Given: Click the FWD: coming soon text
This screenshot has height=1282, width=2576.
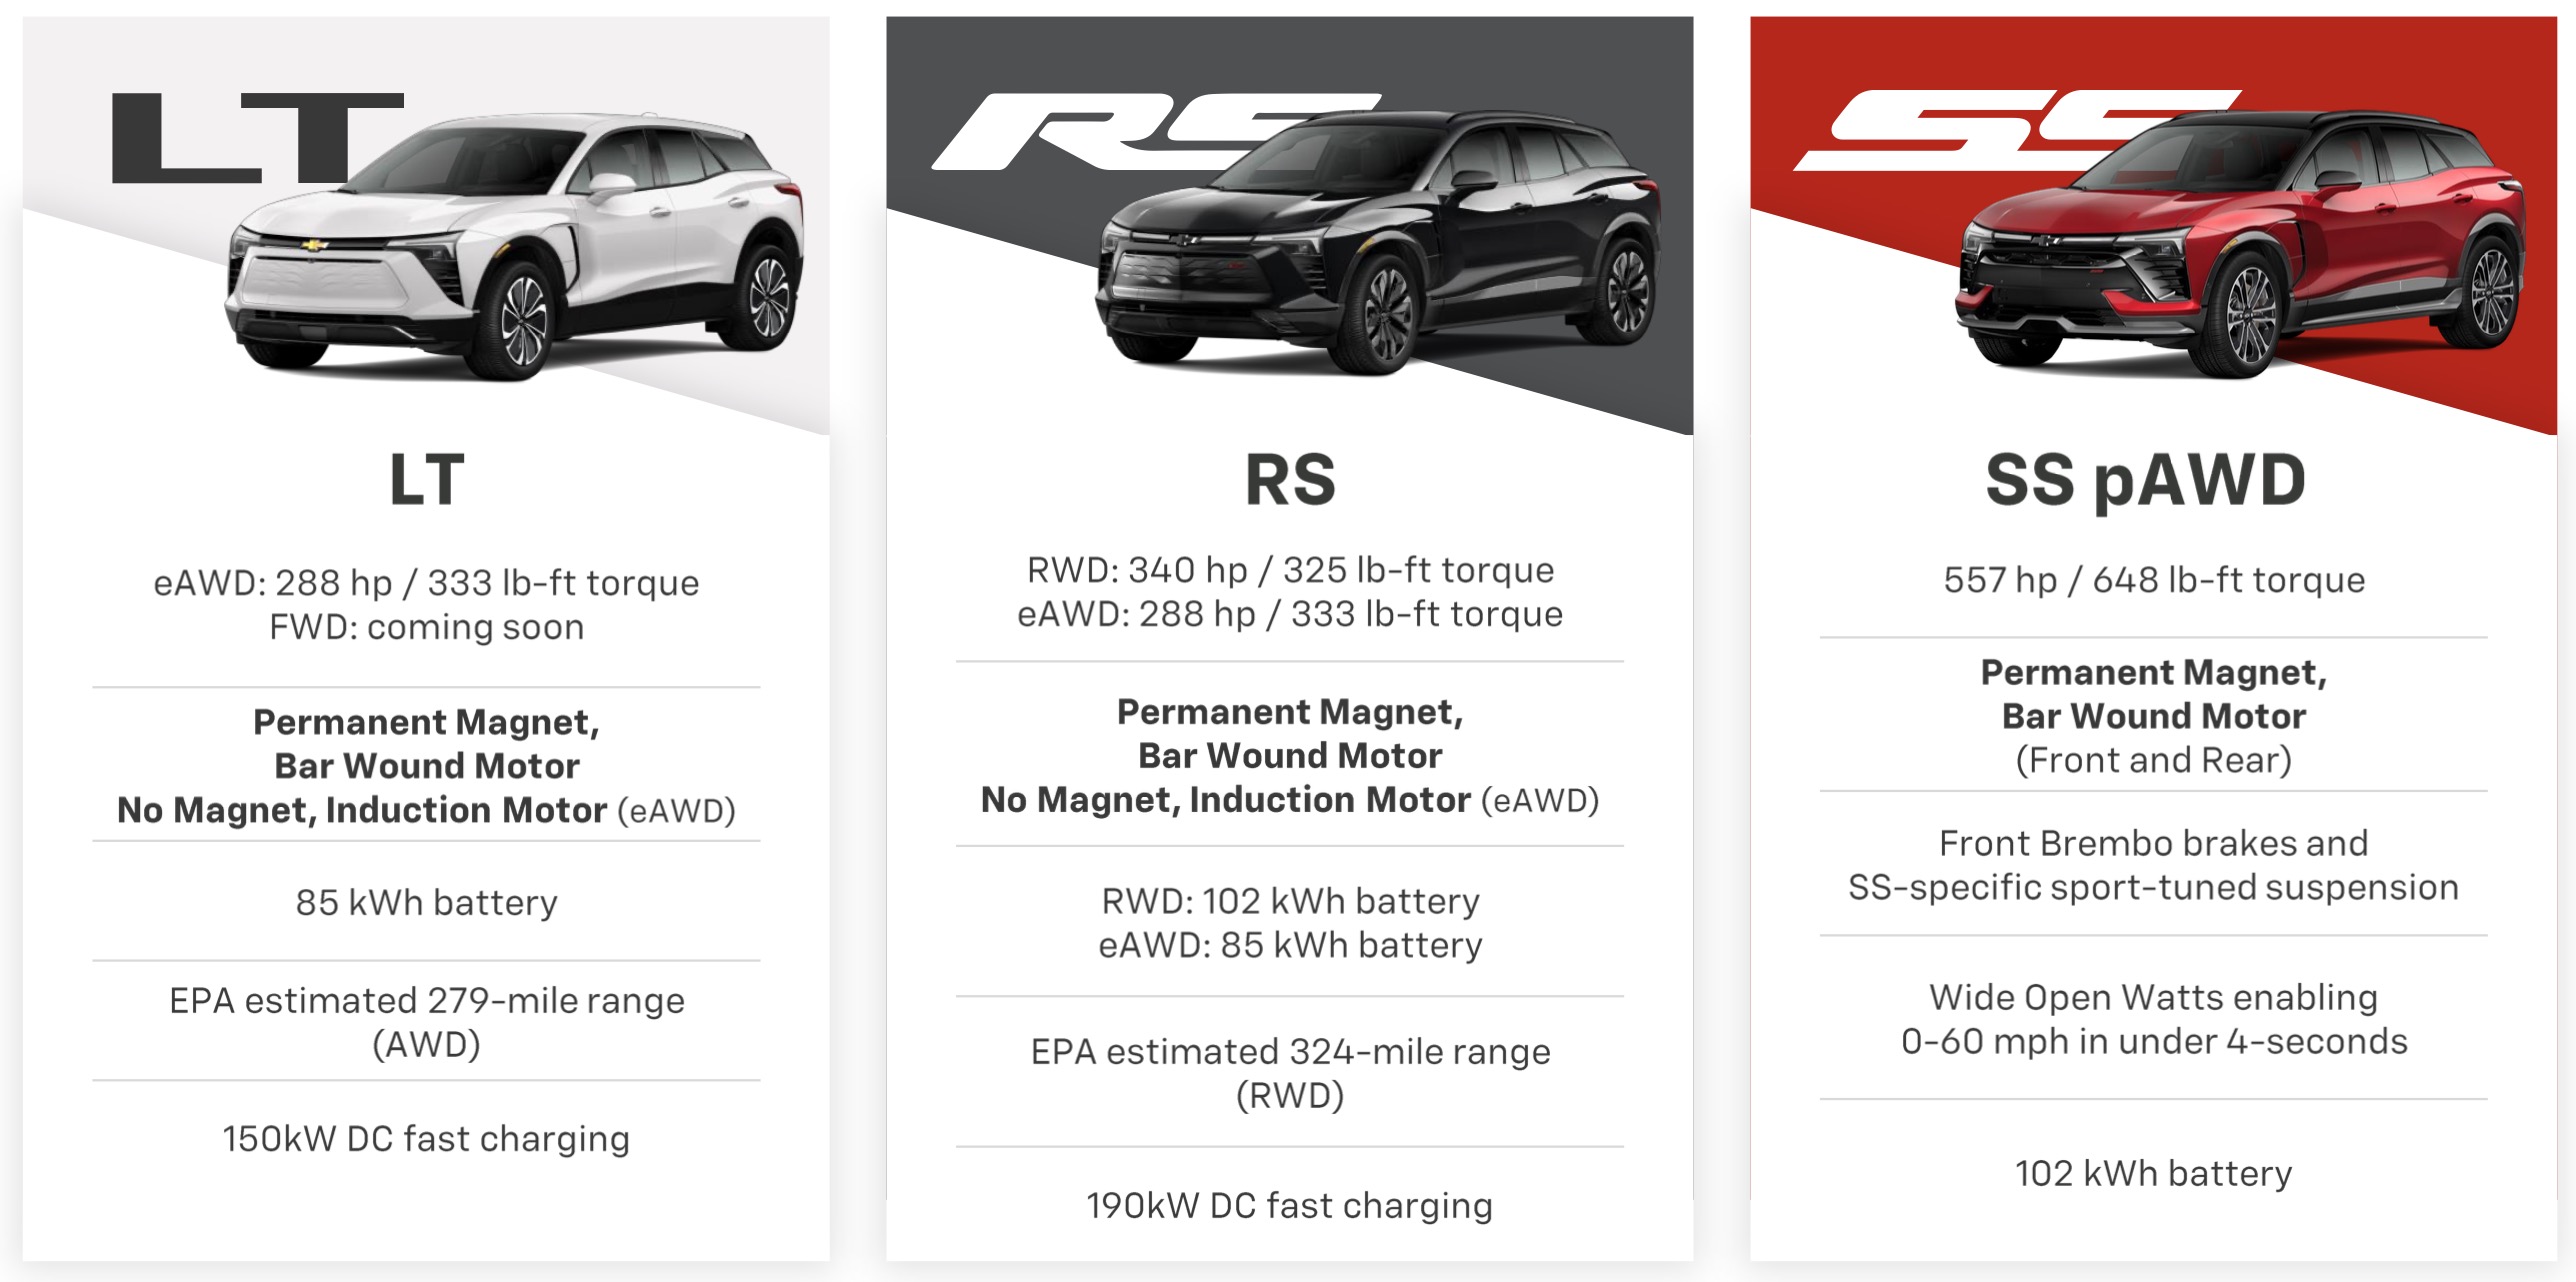Looking at the screenshot, I should tap(427, 627).
